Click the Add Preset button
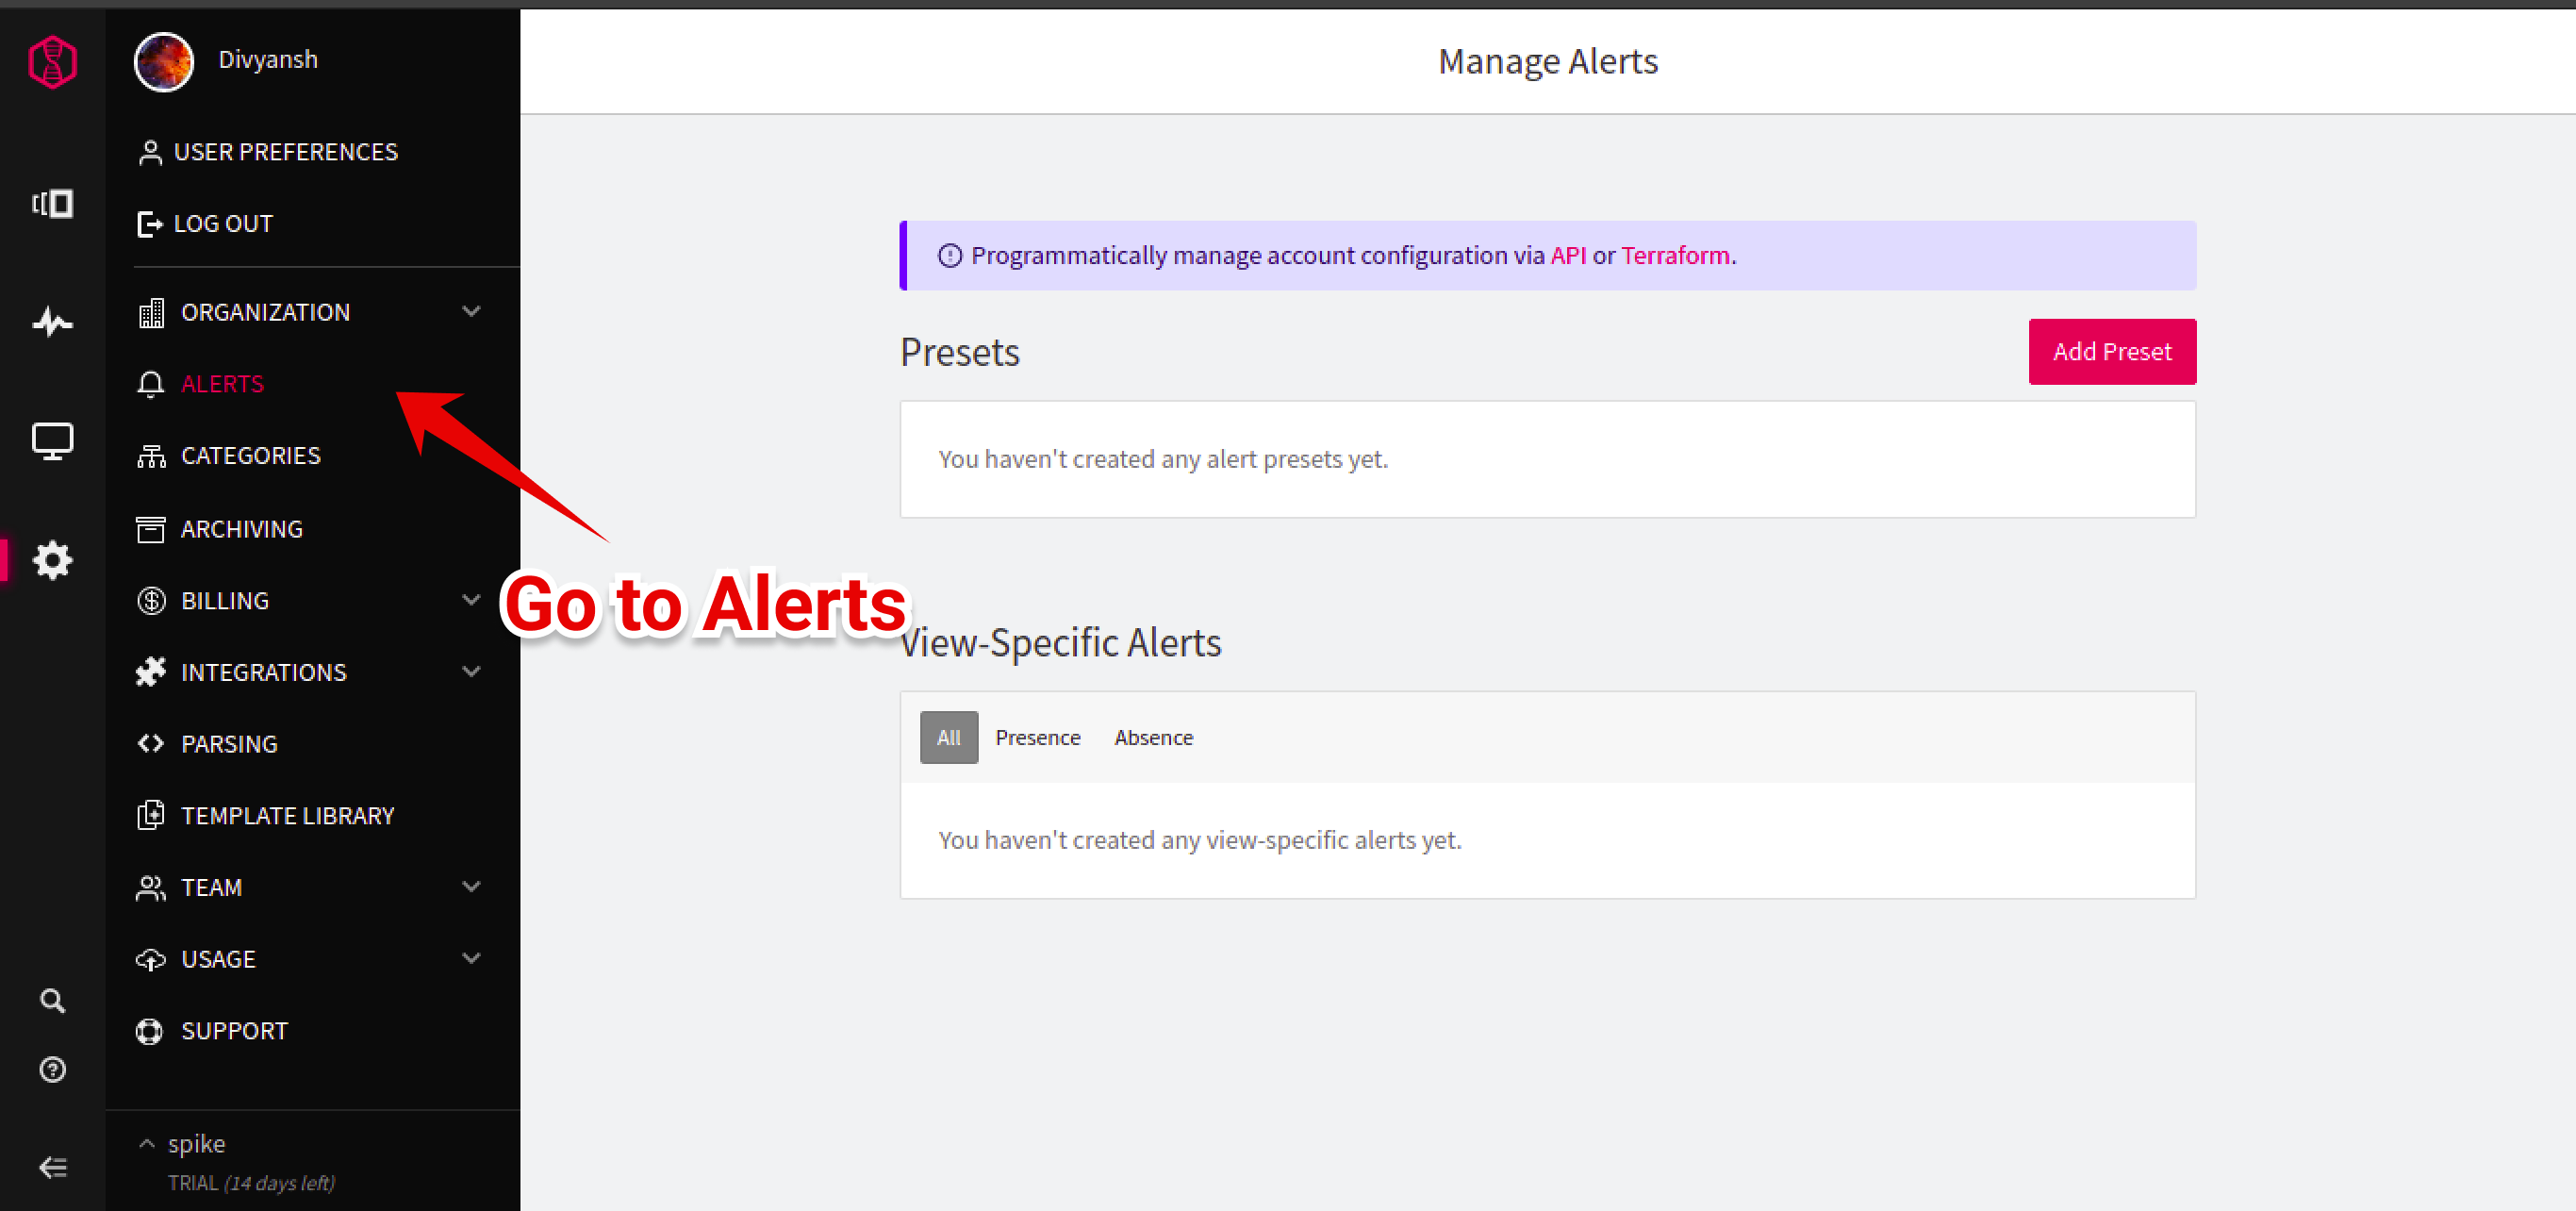The height and width of the screenshot is (1211, 2576). (2111, 352)
